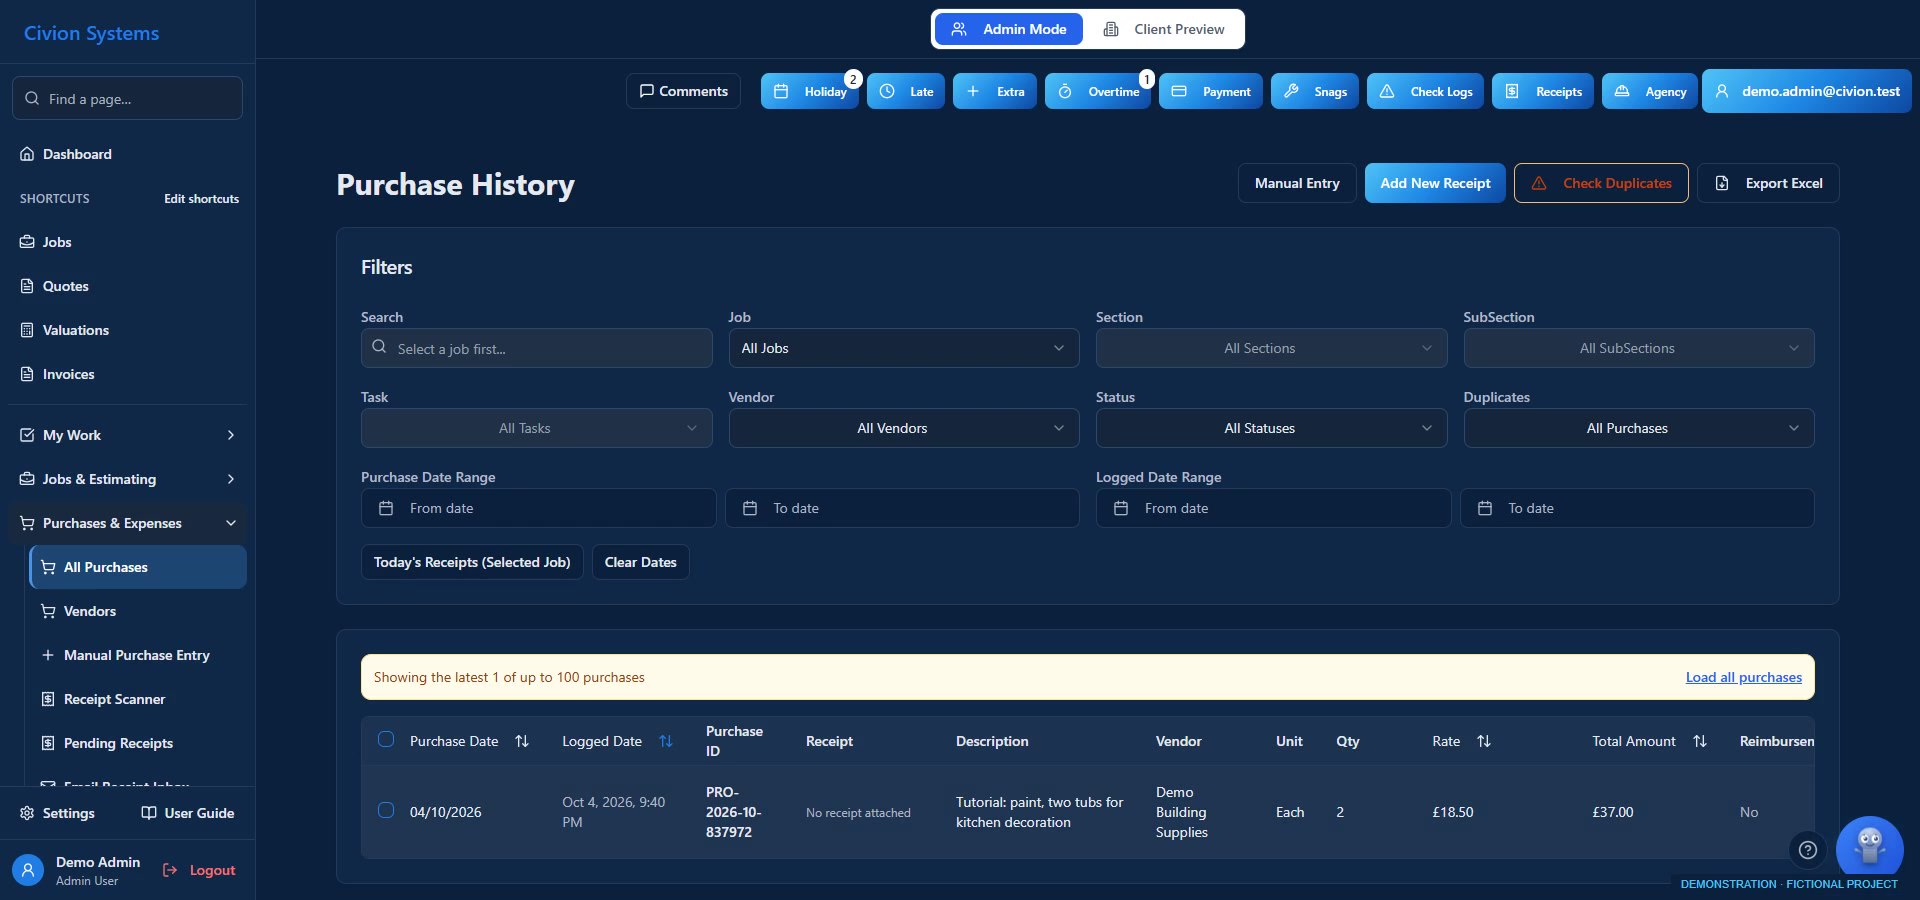Image resolution: width=1920 pixels, height=900 pixels.
Task: Click the Search filter input field
Action: tap(537, 348)
